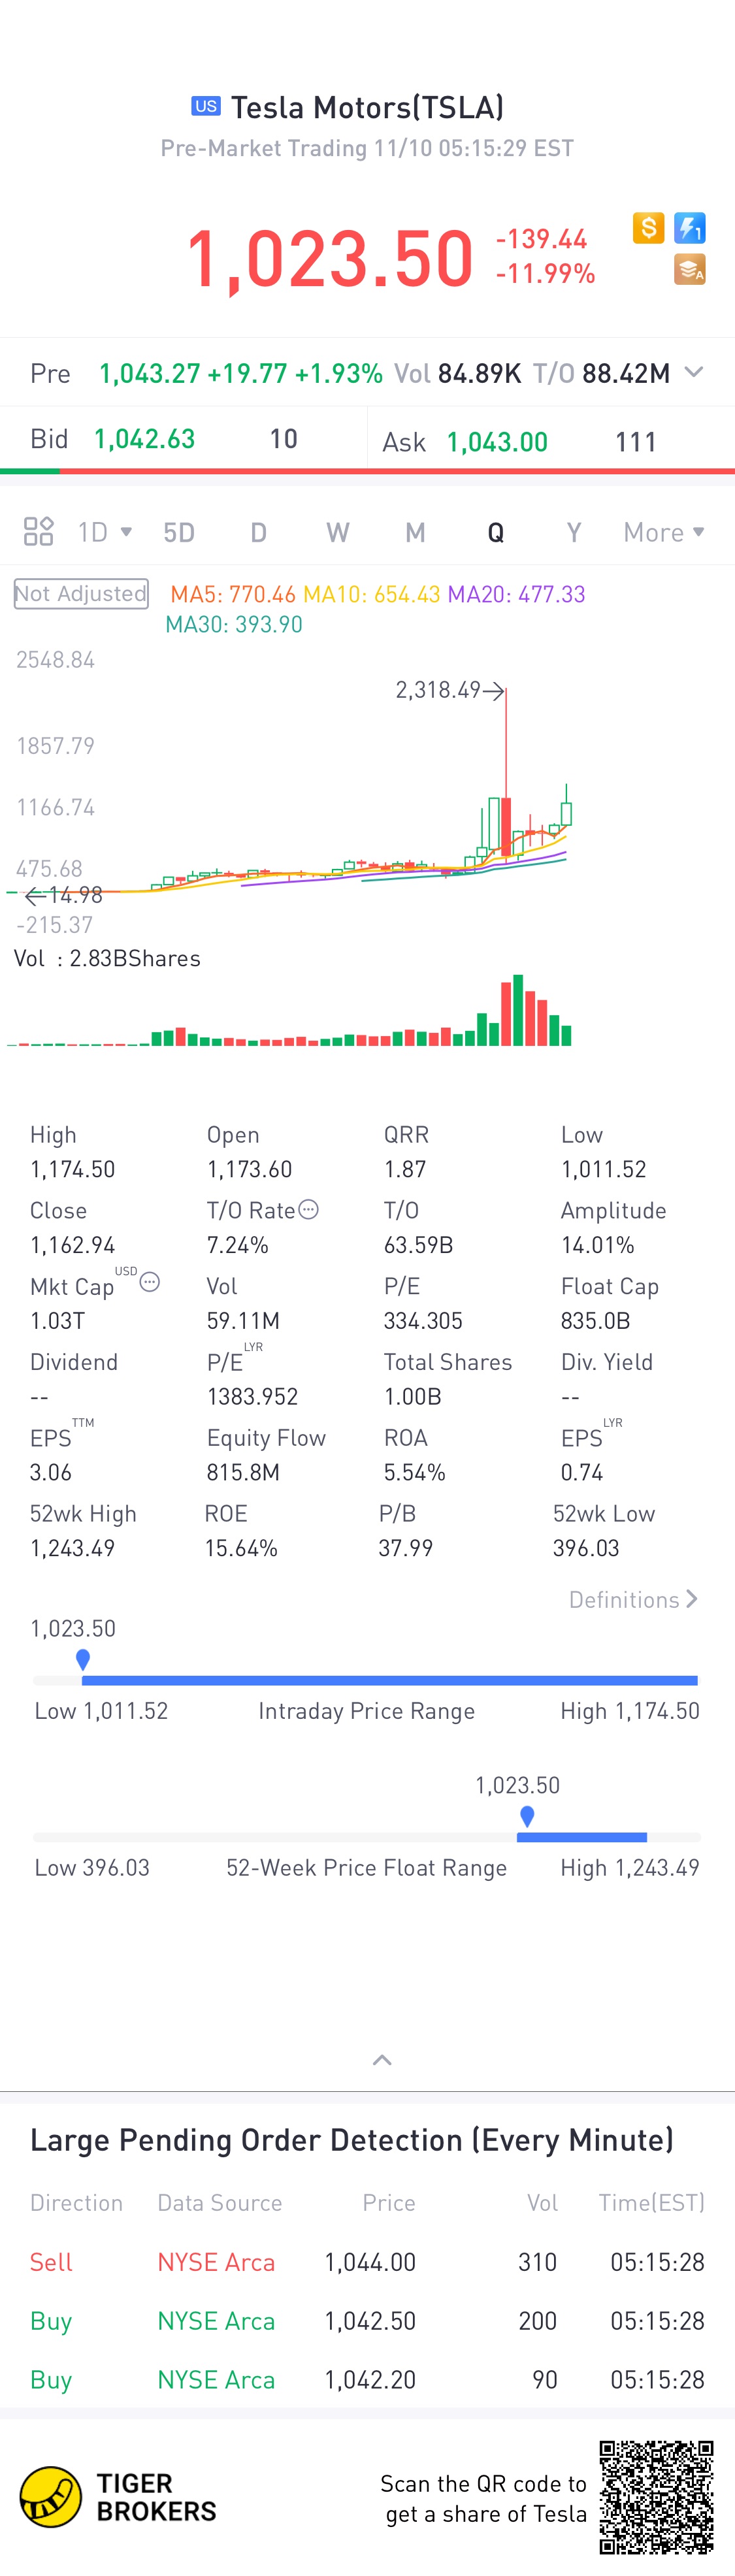Switch to the Y yearly chart tab

tap(574, 532)
